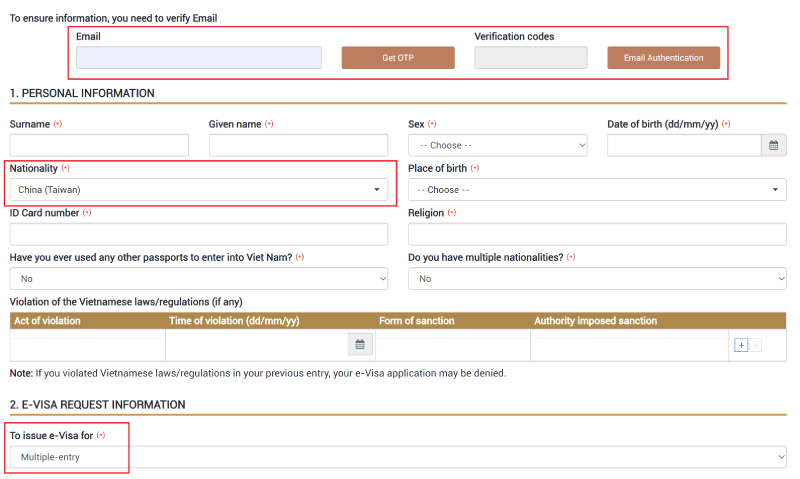Focus the Email input field

(x=198, y=58)
